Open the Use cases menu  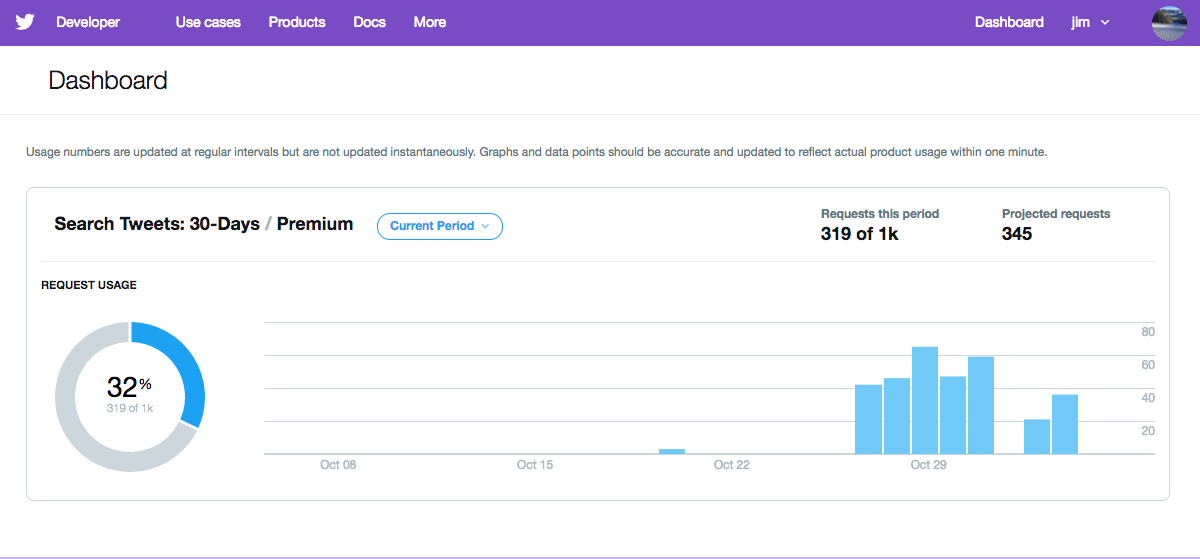(x=208, y=22)
